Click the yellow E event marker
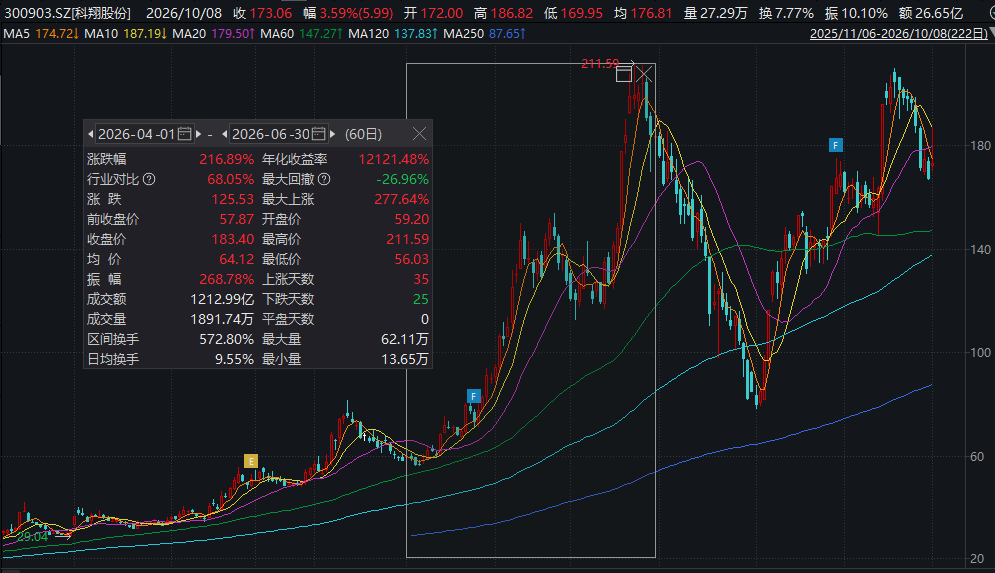This screenshot has width=995, height=573. (x=251, y=461)
